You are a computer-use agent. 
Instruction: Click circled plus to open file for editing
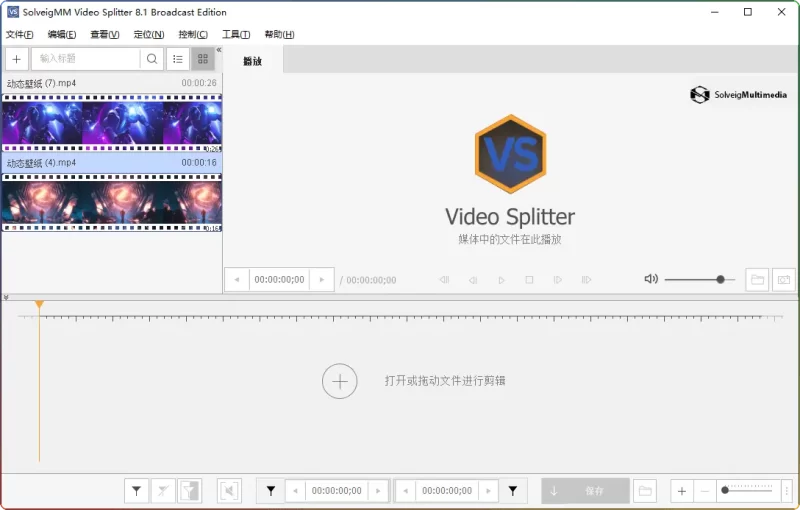click(x=340, y=381)
